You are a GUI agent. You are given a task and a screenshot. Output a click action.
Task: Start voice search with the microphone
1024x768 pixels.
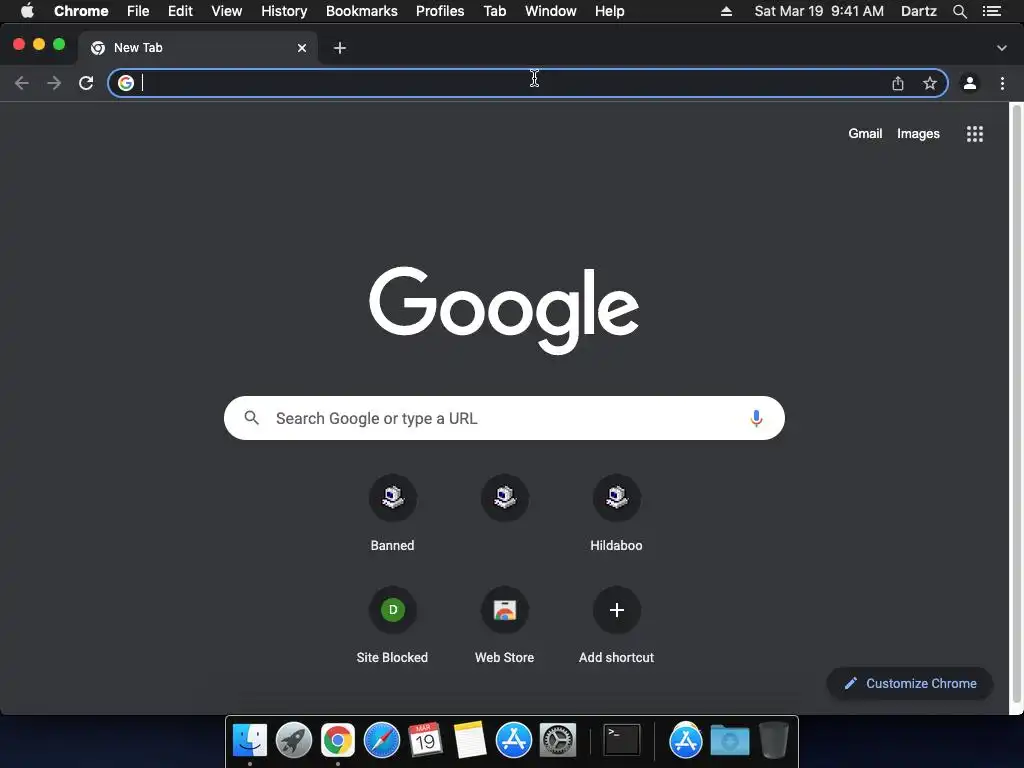coord(756,418)
